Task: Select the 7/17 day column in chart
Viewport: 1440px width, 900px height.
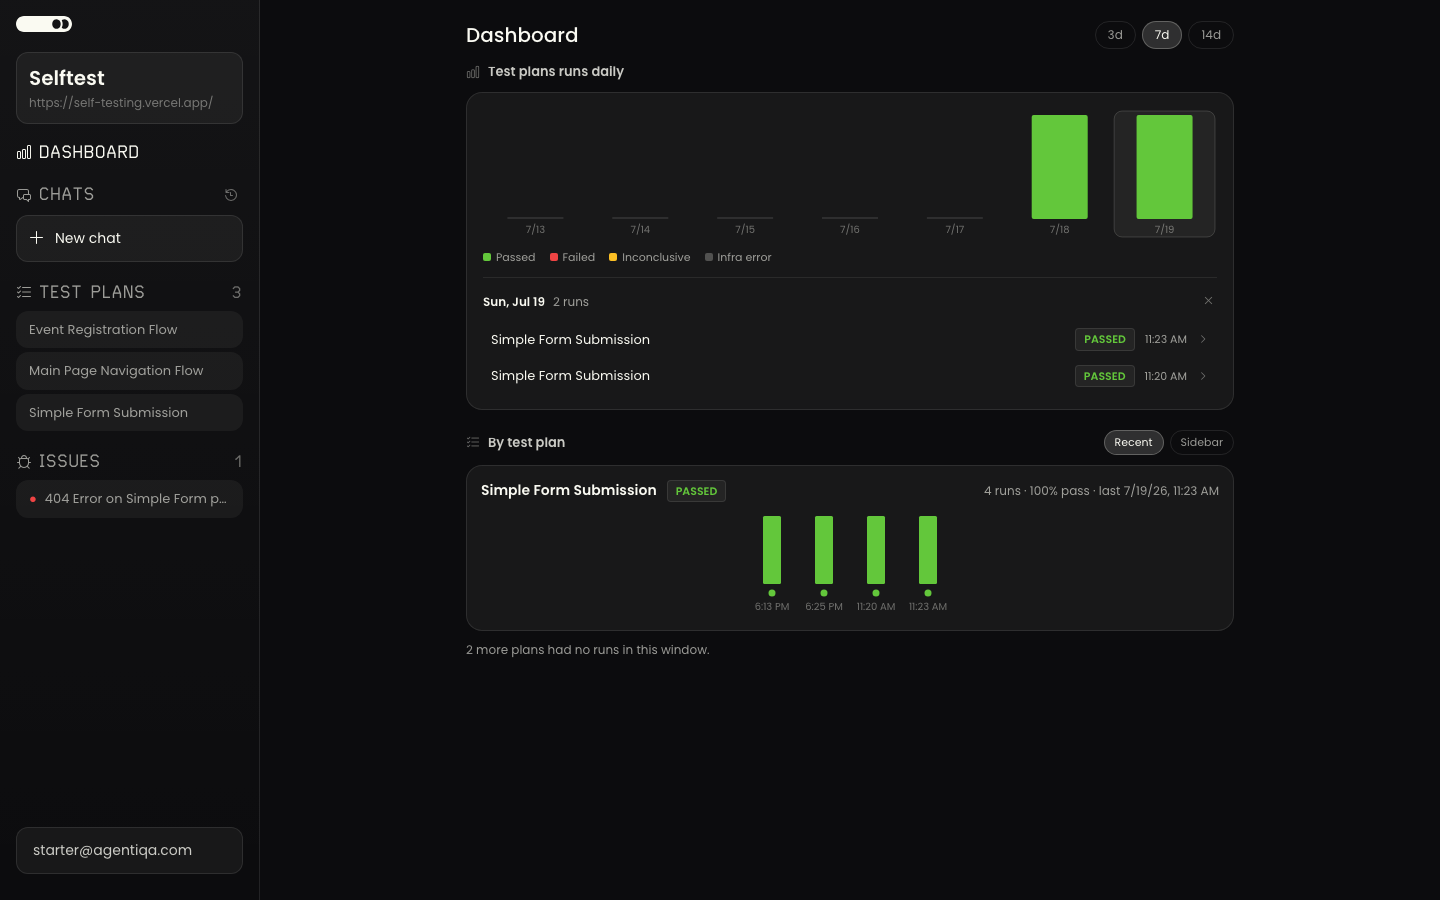Action: tap(955, 174)
